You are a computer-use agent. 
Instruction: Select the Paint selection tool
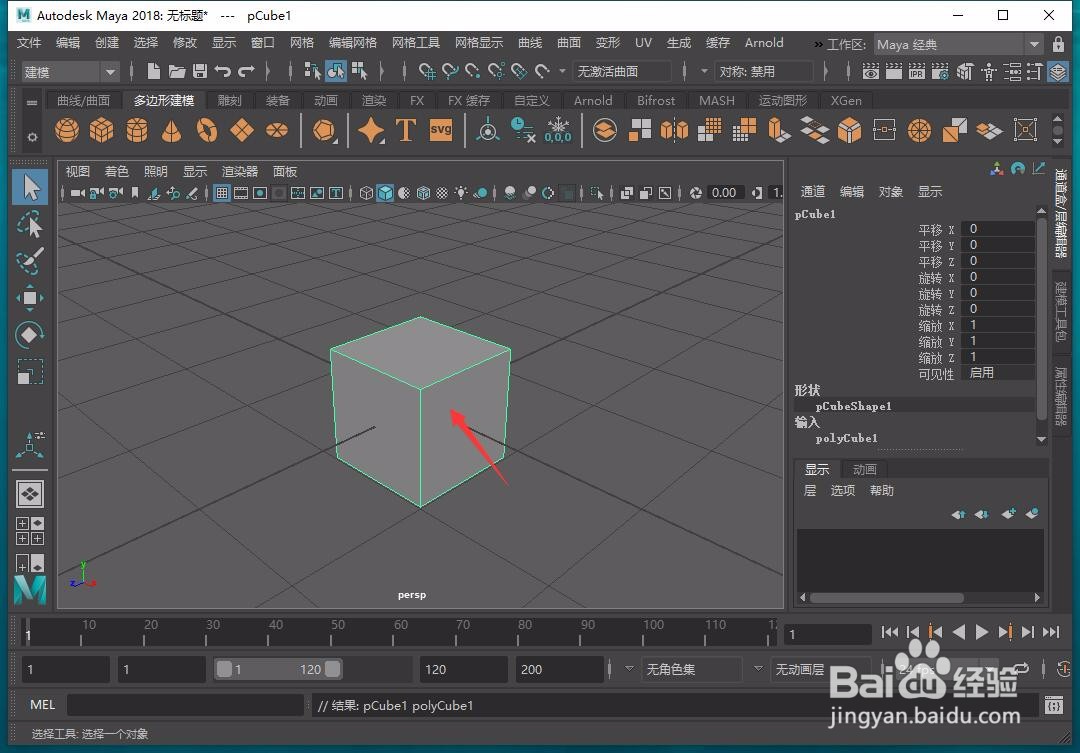[x=30, y=260]
